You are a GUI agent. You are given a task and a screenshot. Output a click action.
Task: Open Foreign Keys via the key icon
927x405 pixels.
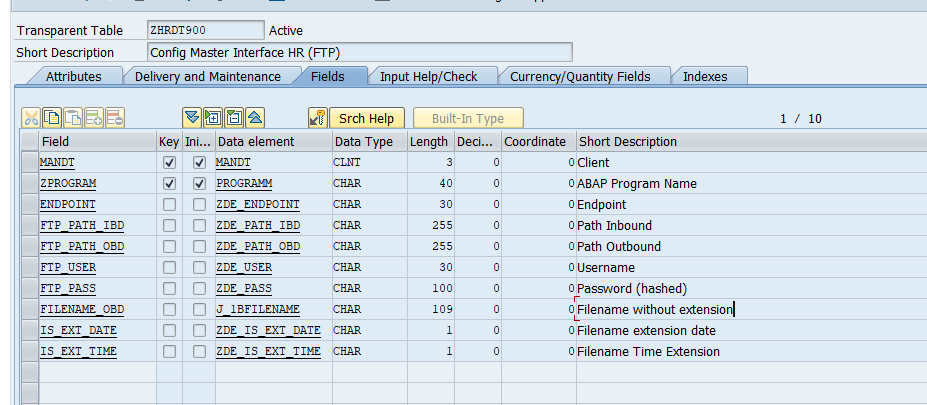pyautogui.click(x=318, y=118)
